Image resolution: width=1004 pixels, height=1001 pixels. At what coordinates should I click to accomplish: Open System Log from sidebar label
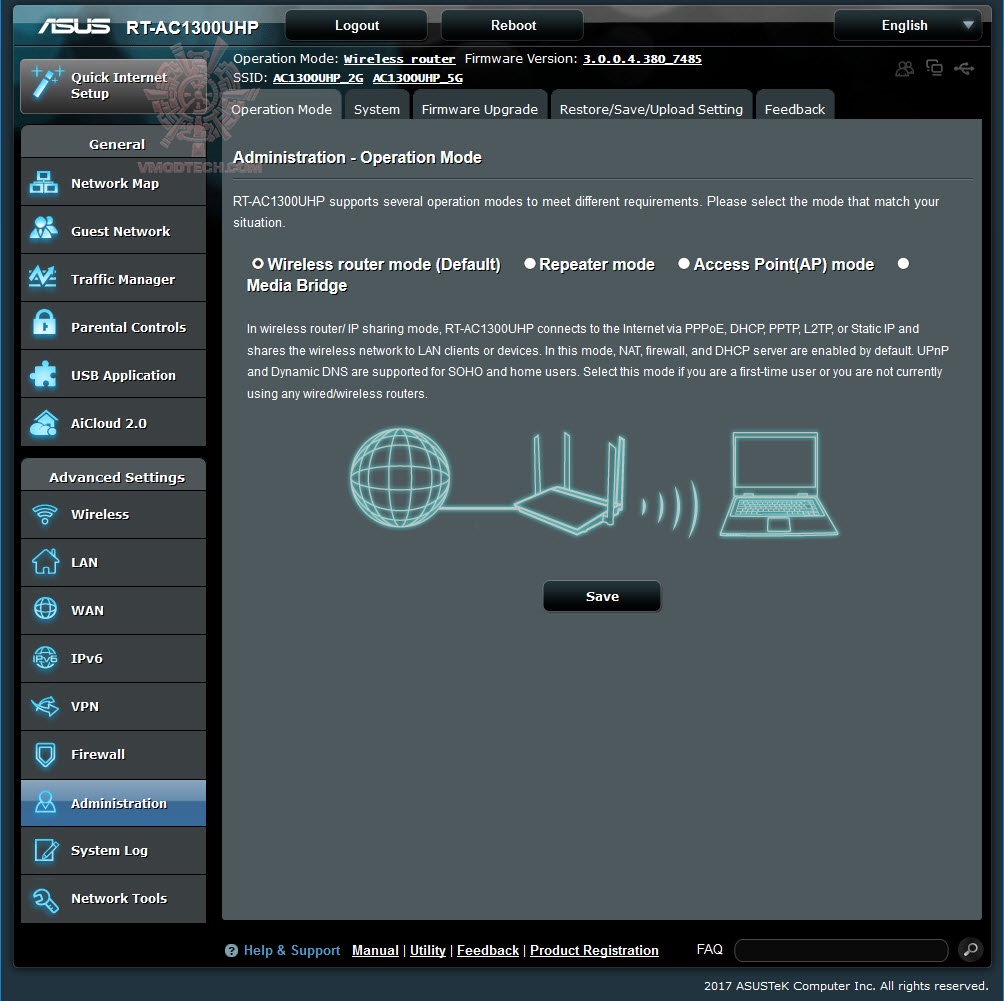[x=109, y=850]
